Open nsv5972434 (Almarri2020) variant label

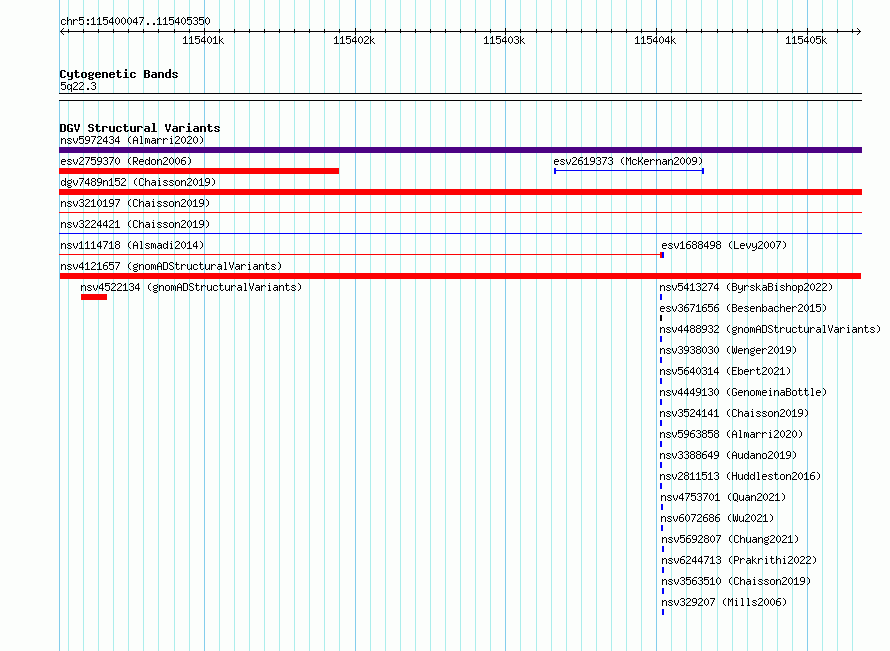click(x=132, y=140)
